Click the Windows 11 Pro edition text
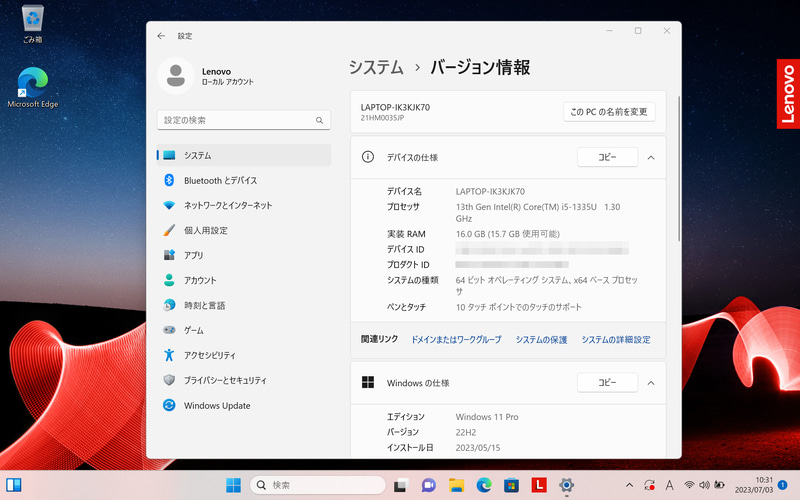 point(487,417)
